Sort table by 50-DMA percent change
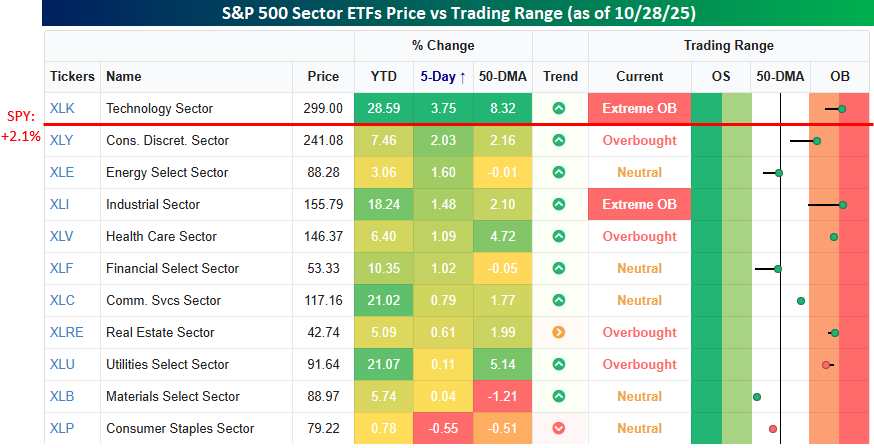 [502, 76]
